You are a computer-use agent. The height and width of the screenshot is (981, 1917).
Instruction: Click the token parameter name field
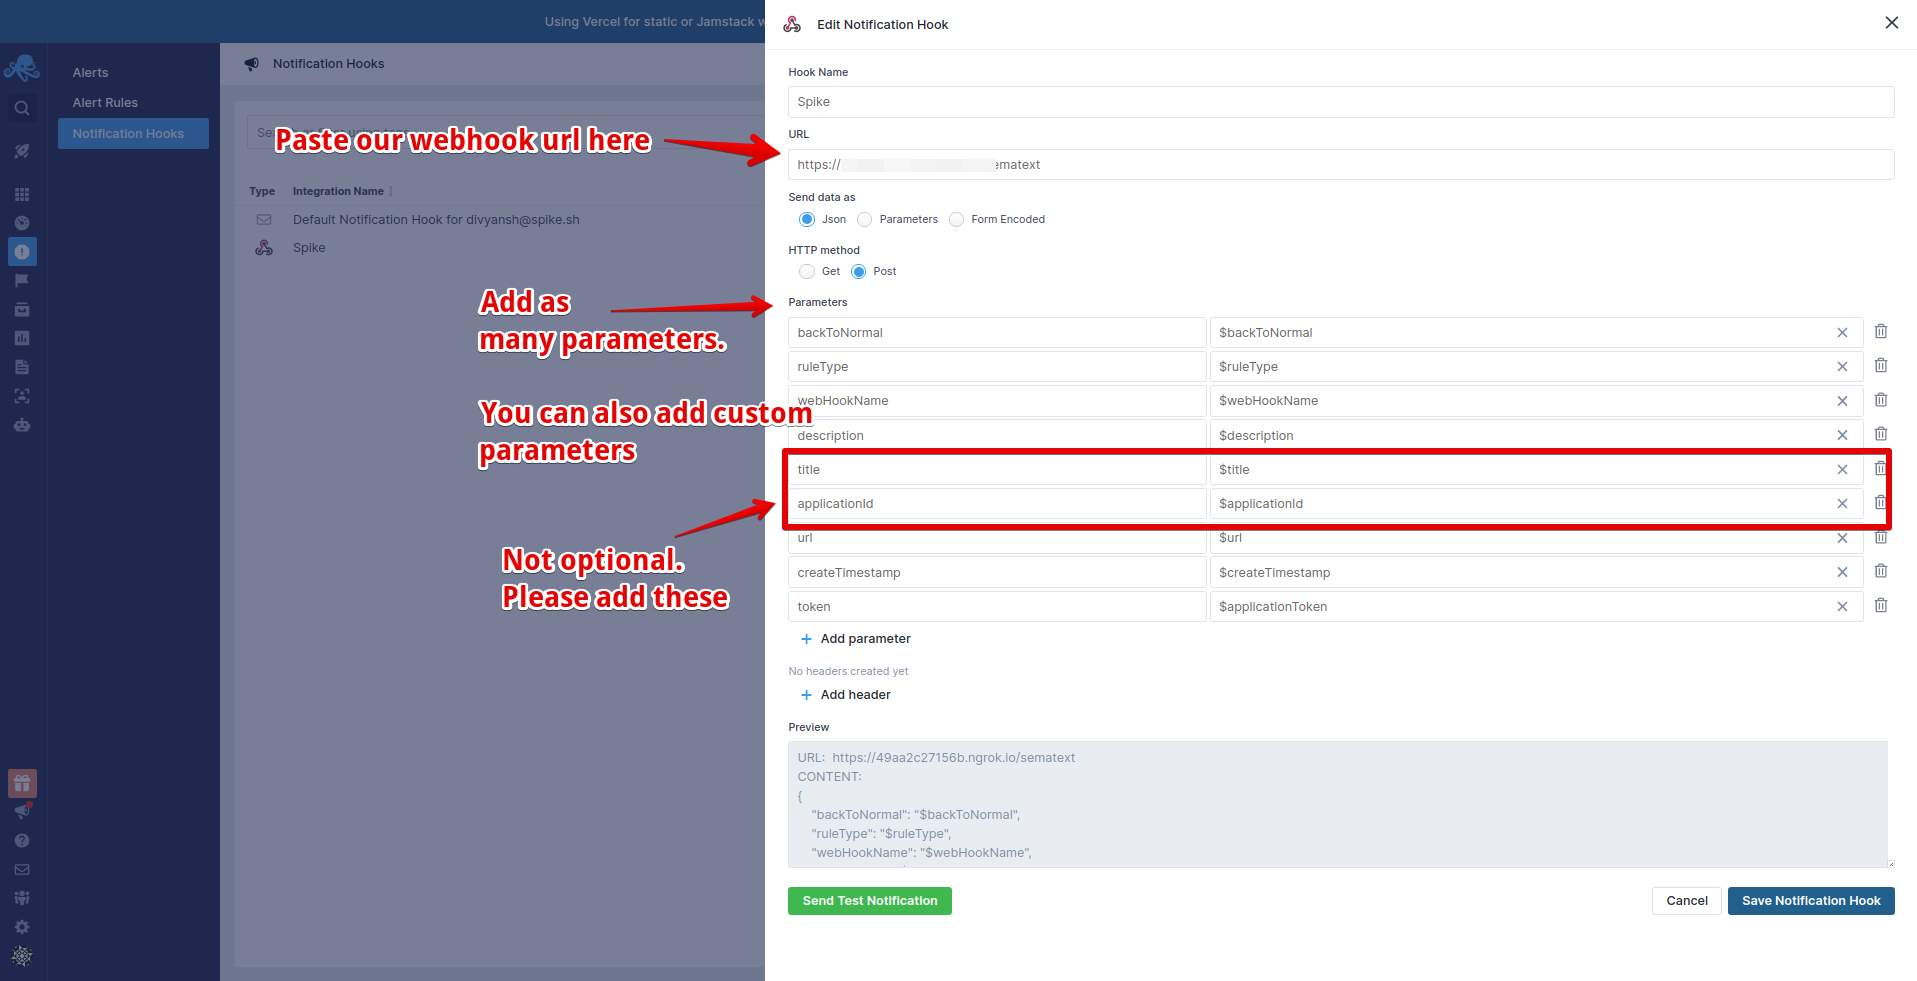click(997, 607)
